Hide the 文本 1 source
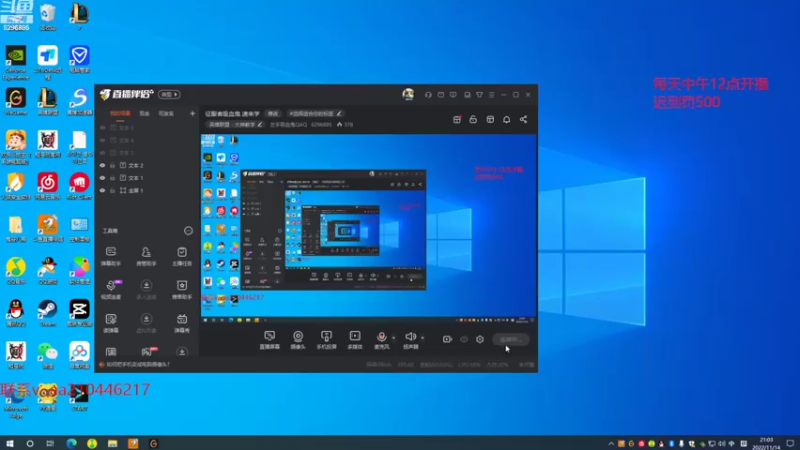800x450 pixels. tap(103, 178)
